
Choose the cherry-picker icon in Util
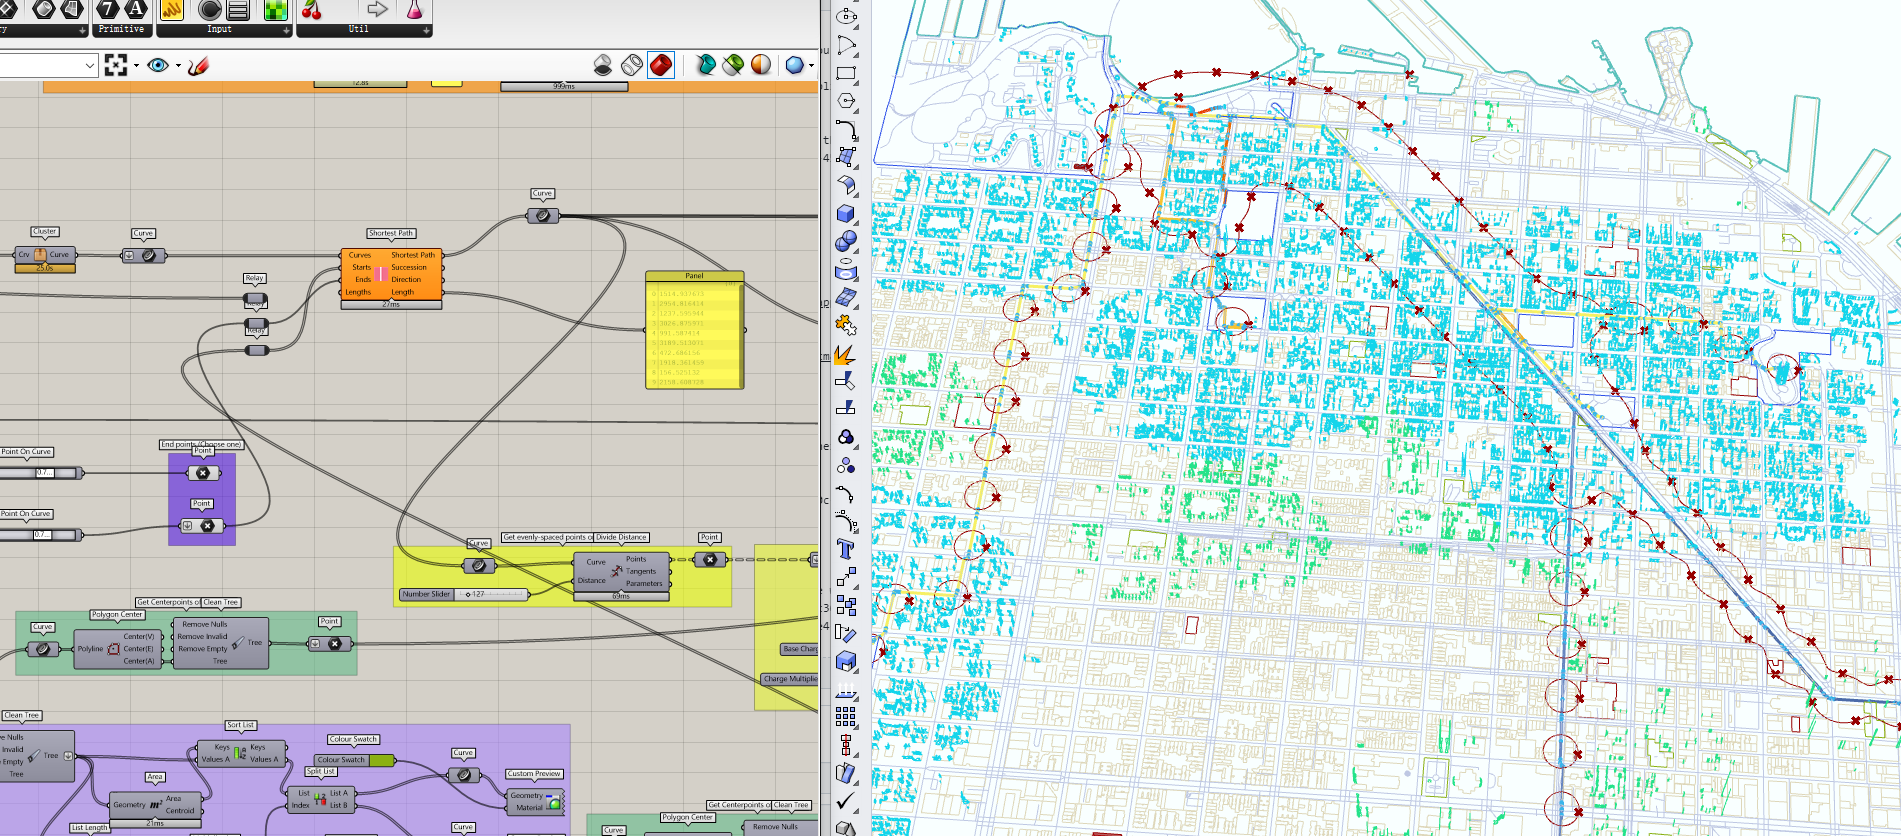click(312, 10)
